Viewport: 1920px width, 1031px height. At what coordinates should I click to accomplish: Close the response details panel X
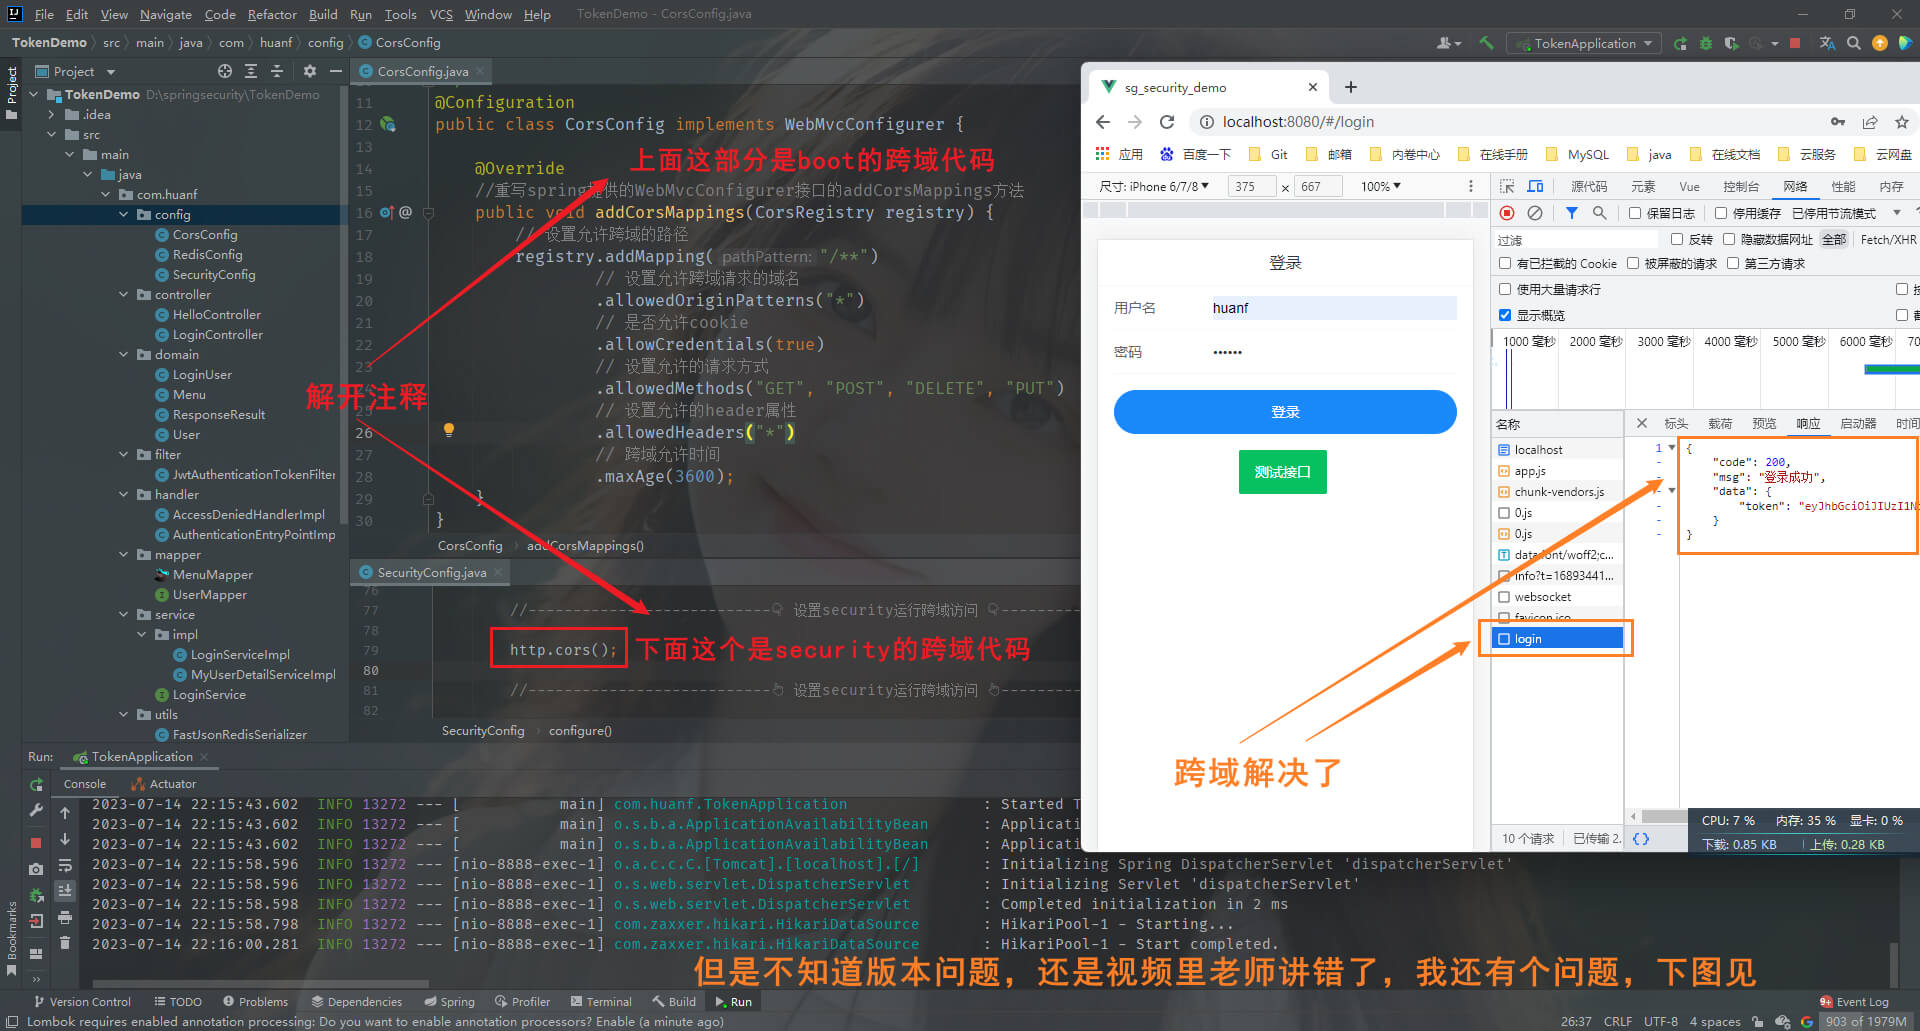point(1642,423)
